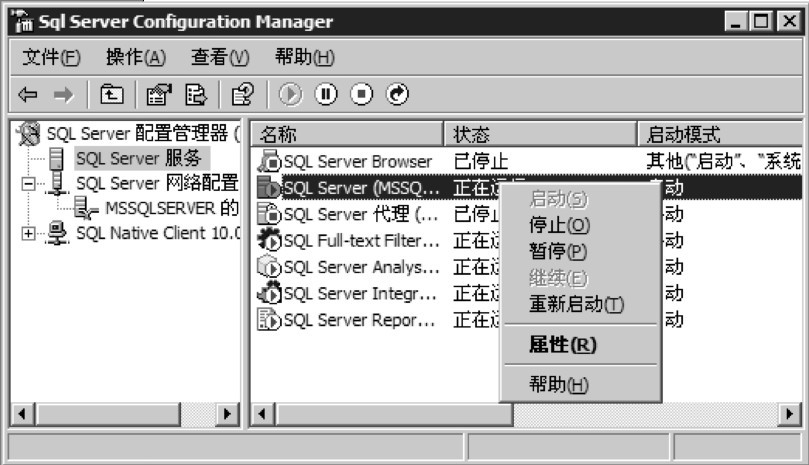Click the MSSQLSERVER 的 protocols node icon
The image size is (809, 465).
pos(86,208)
